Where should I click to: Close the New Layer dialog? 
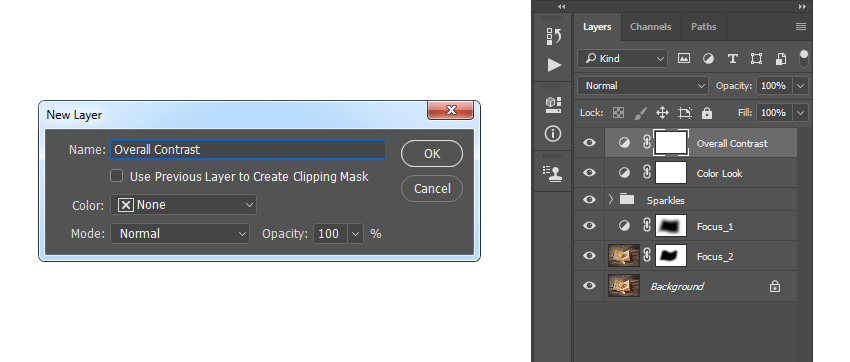pos(450,110)
